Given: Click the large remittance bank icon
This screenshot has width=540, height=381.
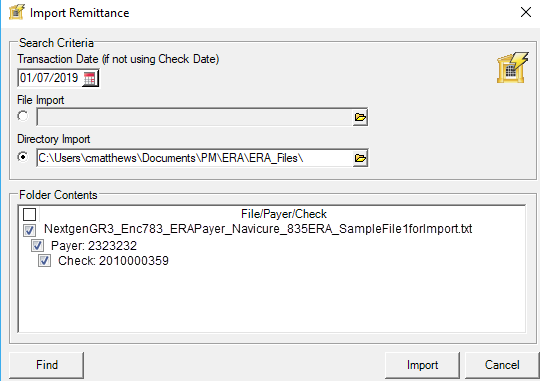Looking at the screenshot, I should click(x=512, y=68).
